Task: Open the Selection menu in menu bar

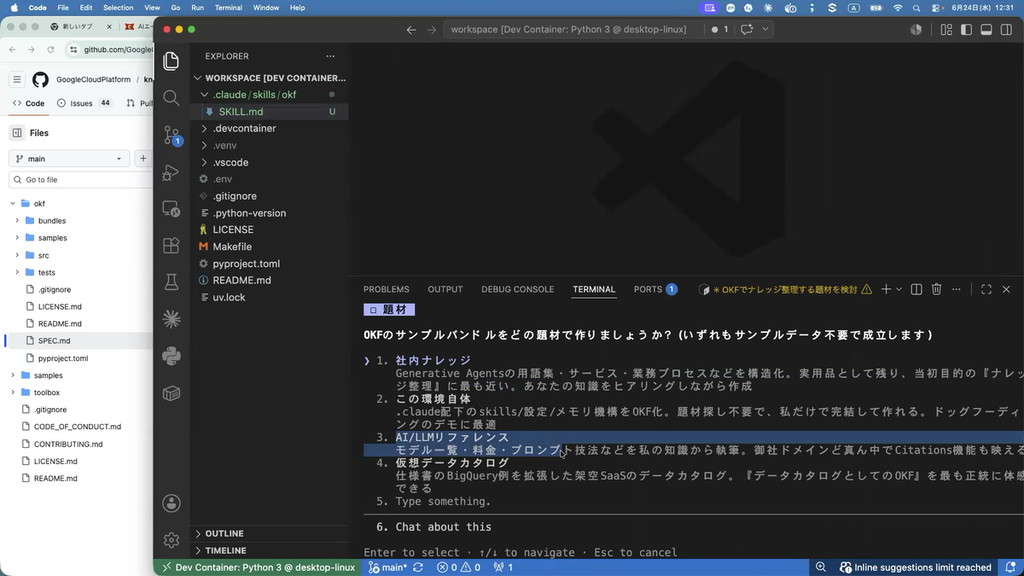Action: tap(118, 8)
